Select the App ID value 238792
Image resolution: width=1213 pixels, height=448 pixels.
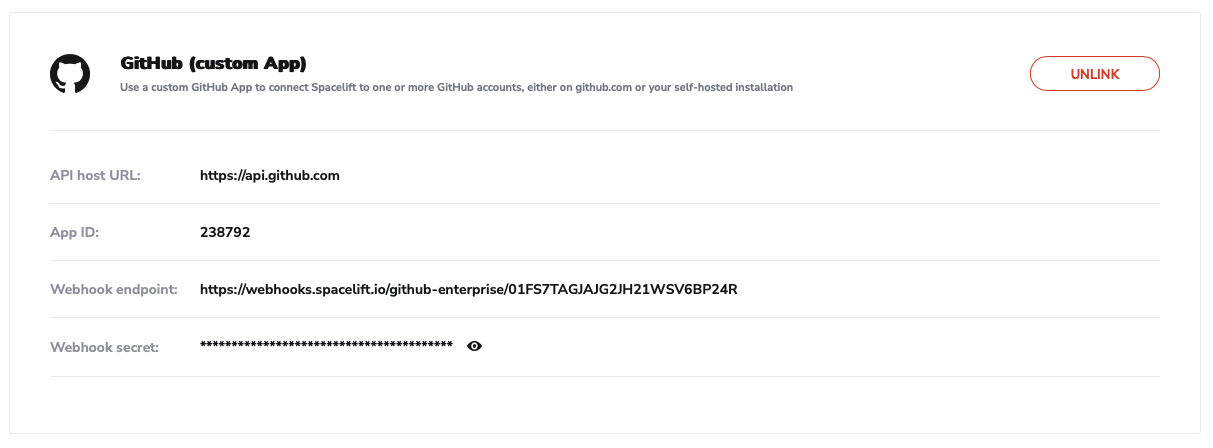click(225, 232)
